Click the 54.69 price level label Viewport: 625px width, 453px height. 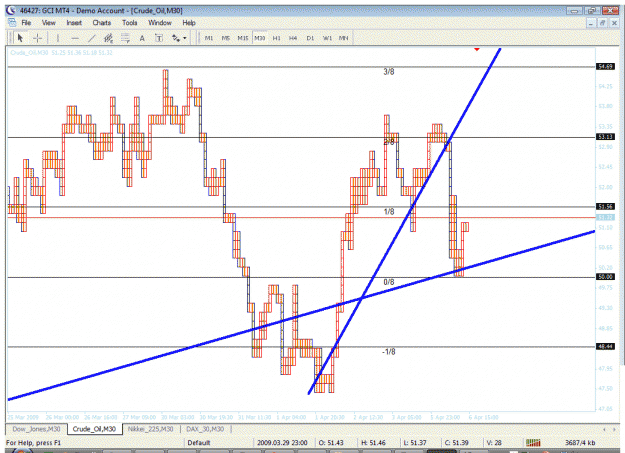tap(605, 66)
